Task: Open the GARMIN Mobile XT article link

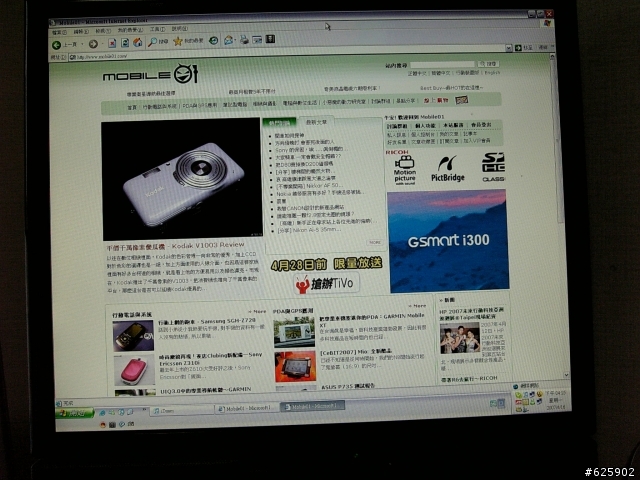Action: [371, 320]
